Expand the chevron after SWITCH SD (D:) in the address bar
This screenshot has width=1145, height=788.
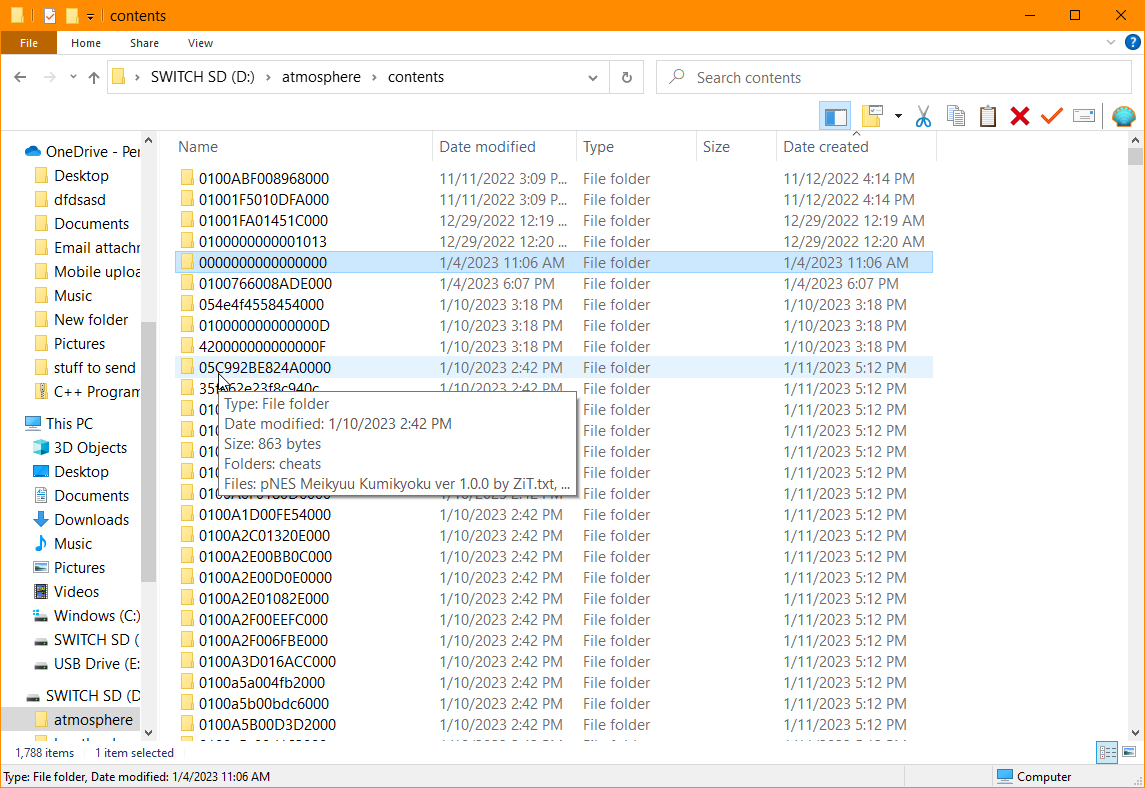(269, 77)
